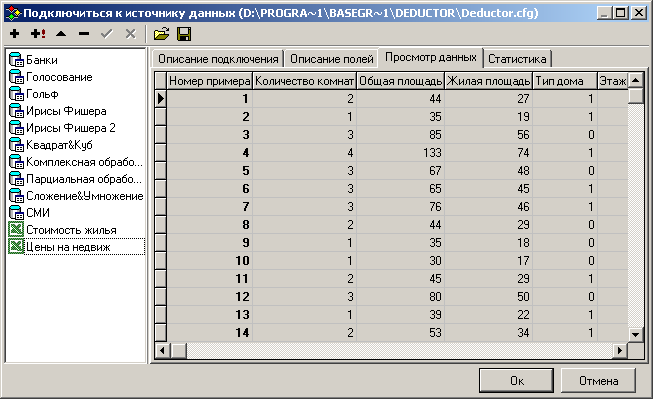
Task: Click the vertical scrollbar thumb
Action: pyautogui.click(x=636, y=96)
